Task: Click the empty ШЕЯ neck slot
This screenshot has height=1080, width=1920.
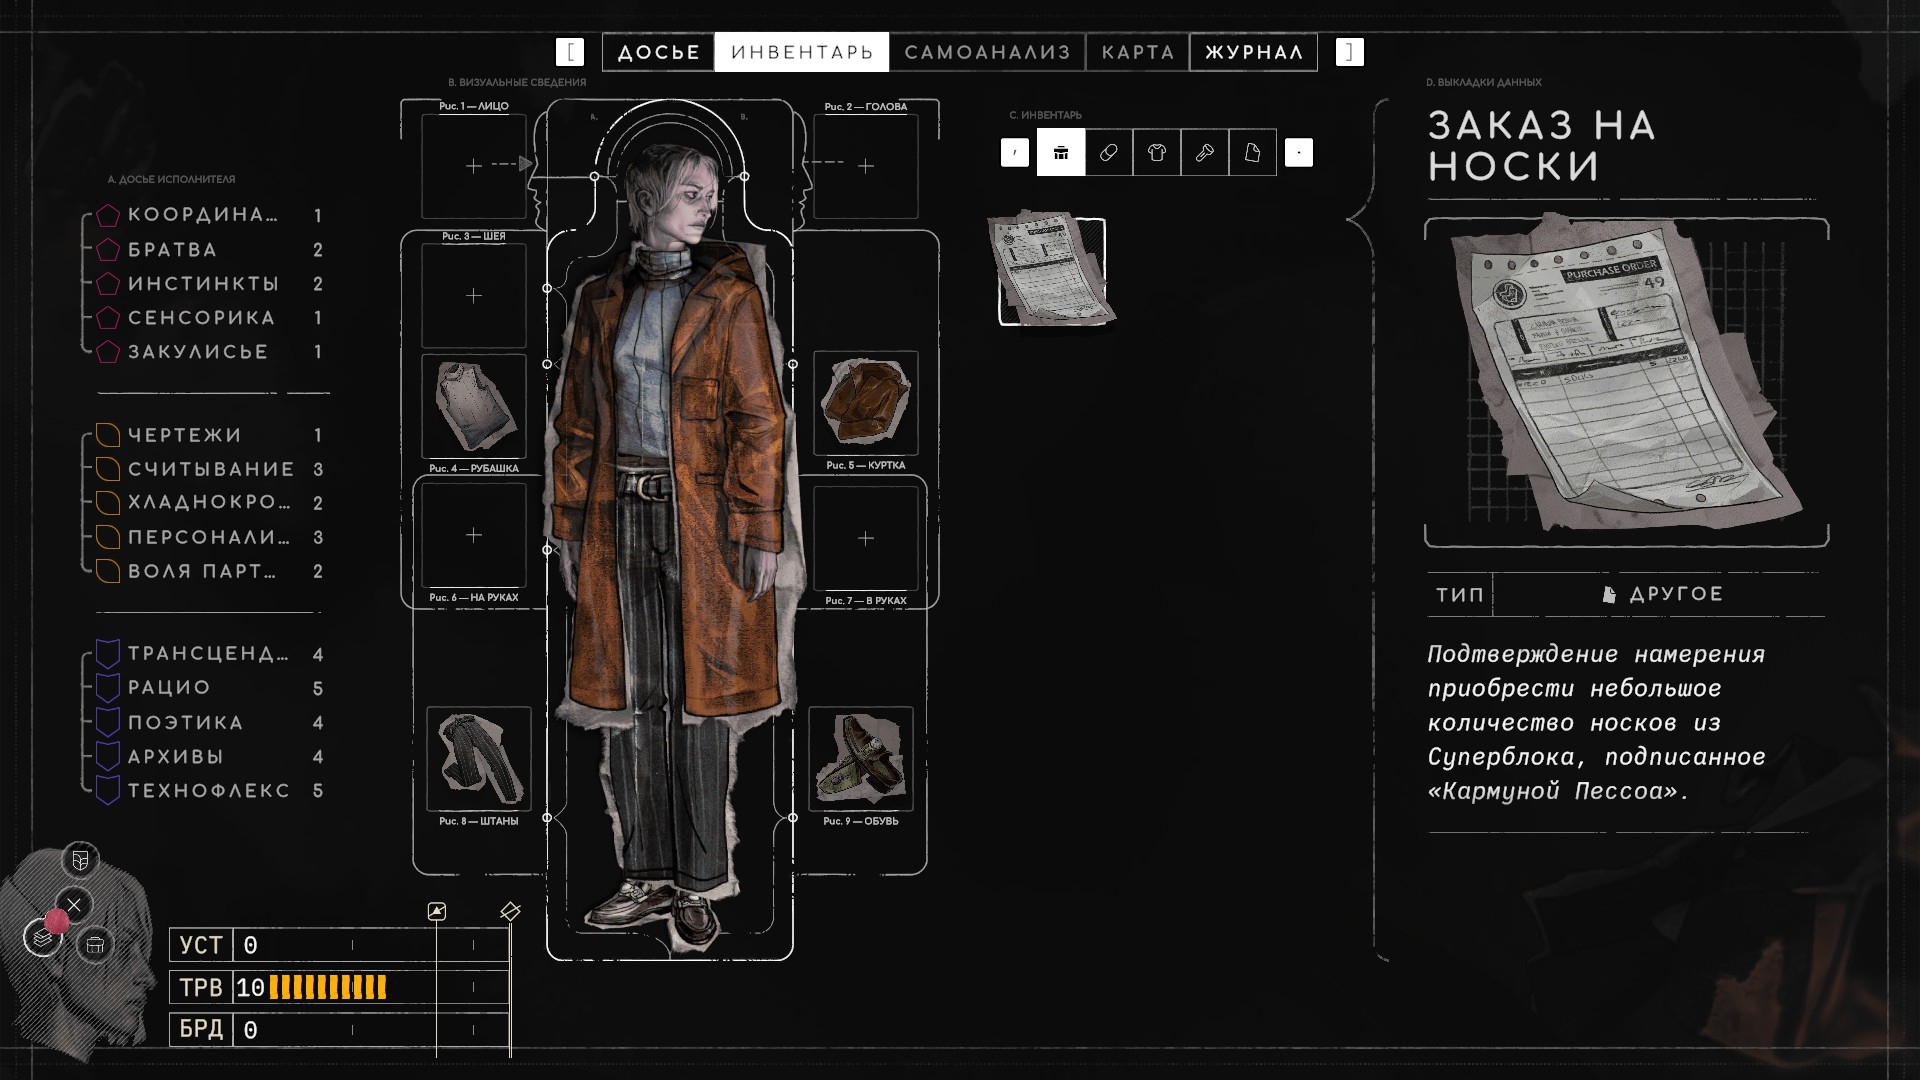Action: pyautogui.click(x=474, y=296)
